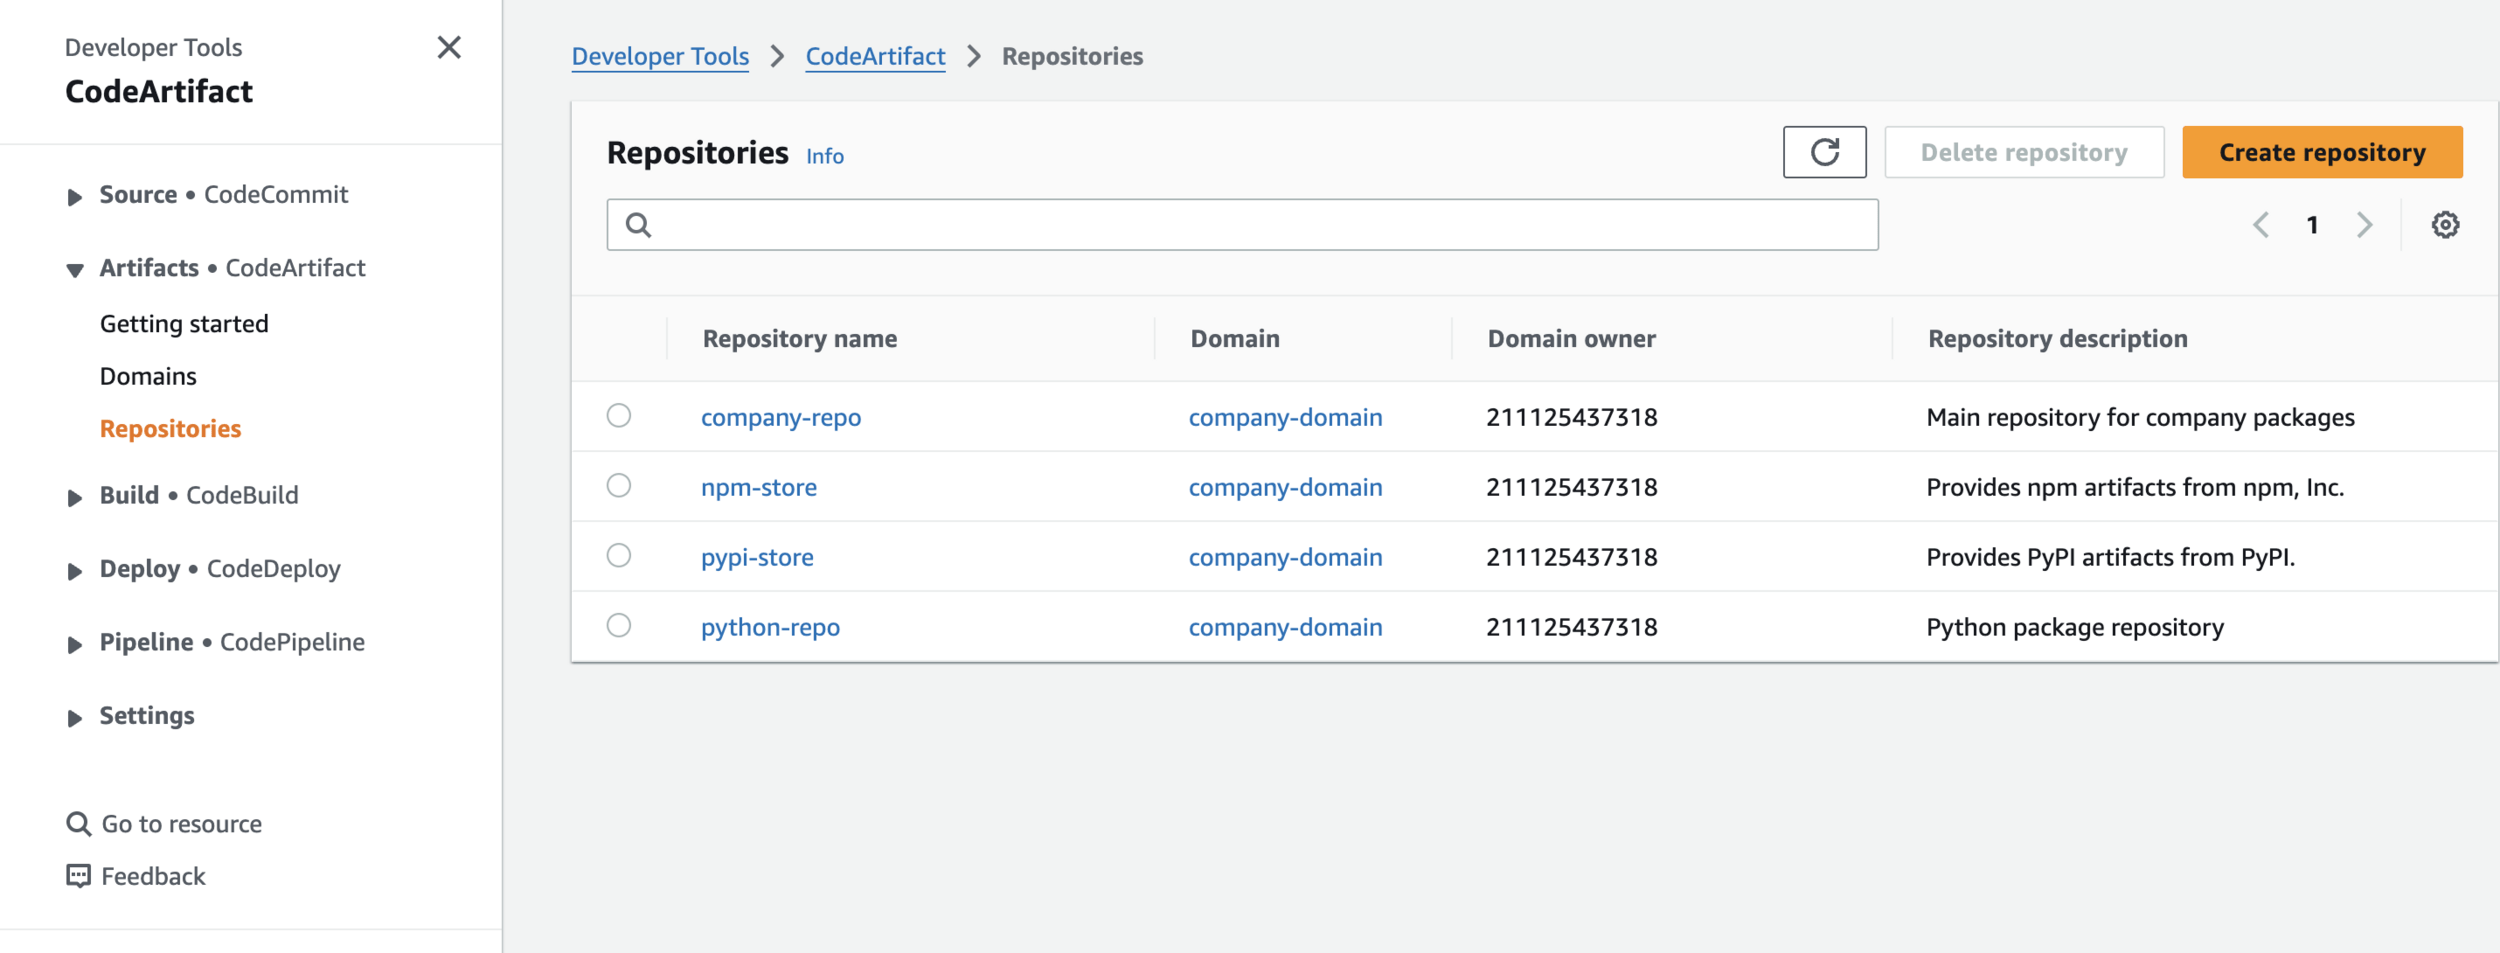
Task: Open company-domain link in company-repo row
Action: click(1285, 417)
